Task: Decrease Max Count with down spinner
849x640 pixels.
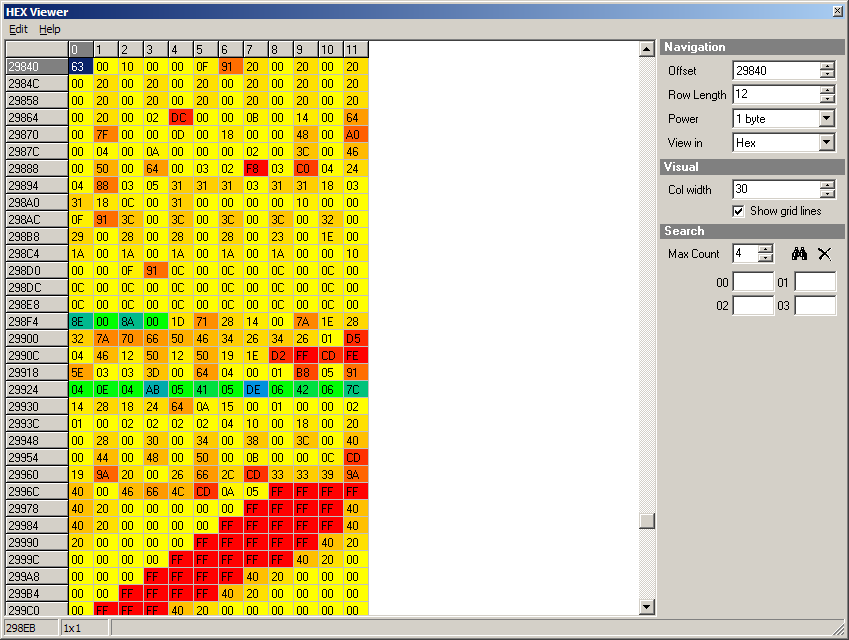Action: pyautogui.click(x=765, y=258)
